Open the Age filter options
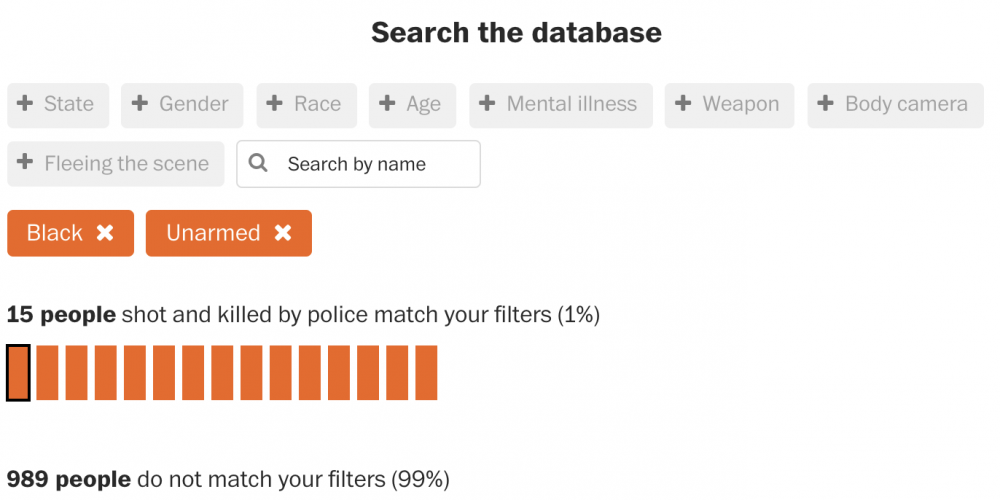Viewport: 1000px width, 500px height. click(412, 105)
